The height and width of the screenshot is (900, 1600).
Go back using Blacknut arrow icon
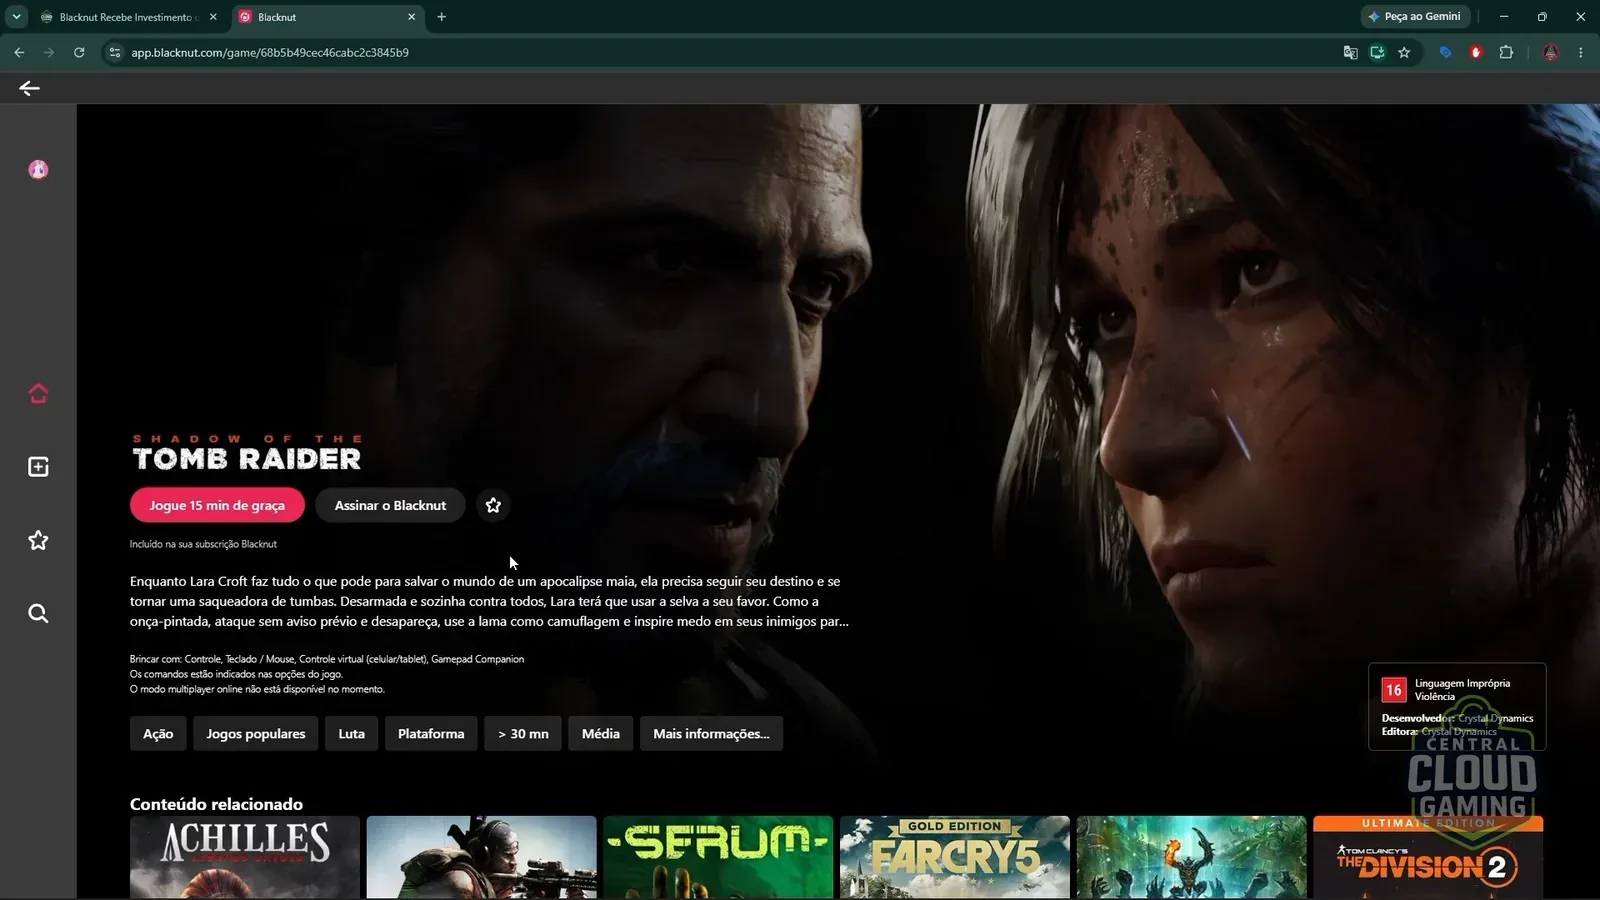tap(29, 88)
